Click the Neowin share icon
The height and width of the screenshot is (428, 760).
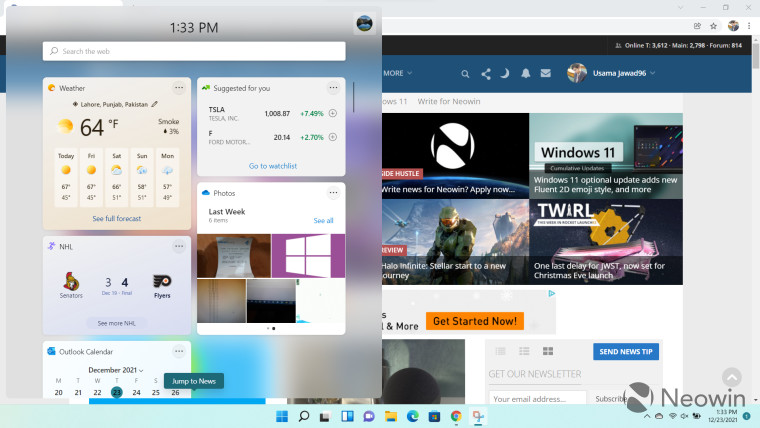coord(486,74)
